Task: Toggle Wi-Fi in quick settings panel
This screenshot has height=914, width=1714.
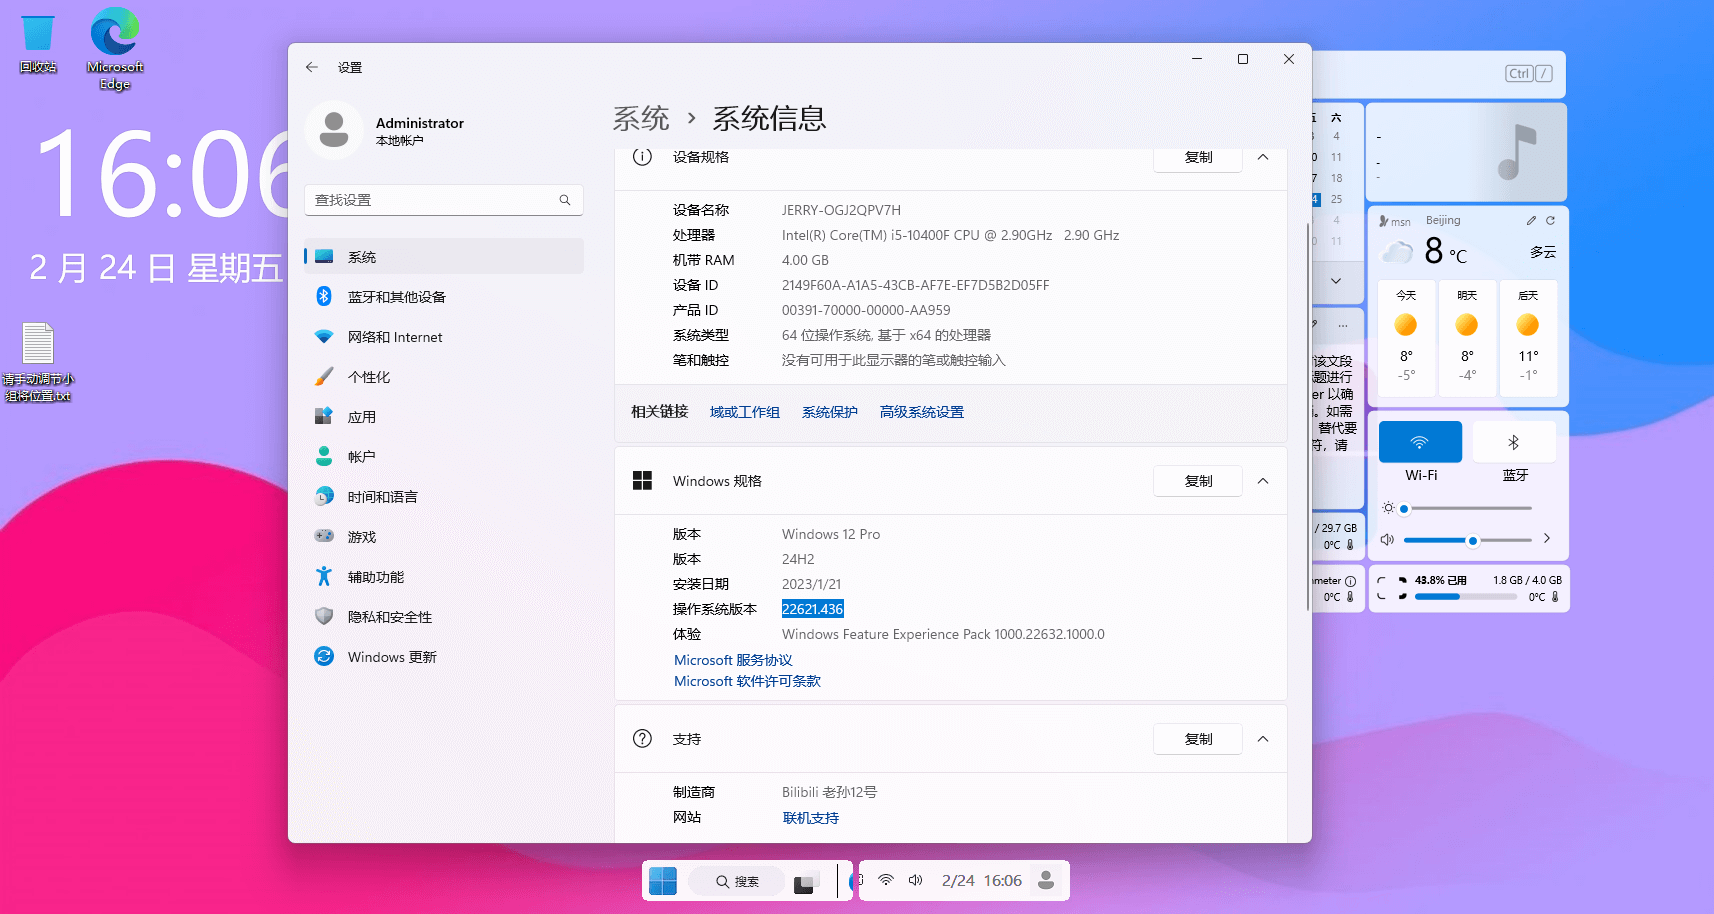Action: pos(1420,442)
